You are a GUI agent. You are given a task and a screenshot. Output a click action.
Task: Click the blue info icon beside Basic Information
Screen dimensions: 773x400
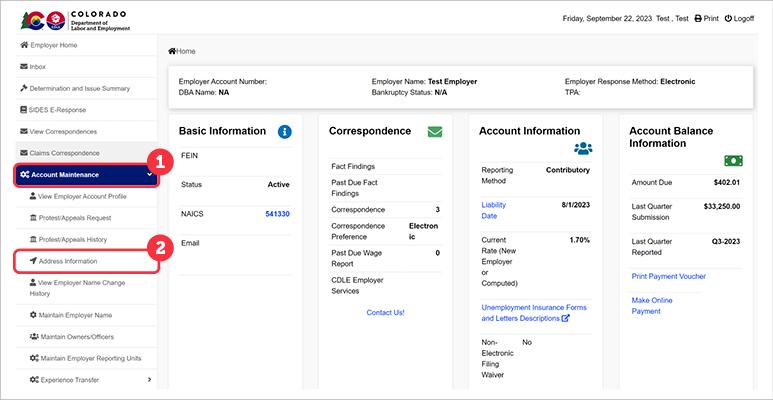click(285, 131)
